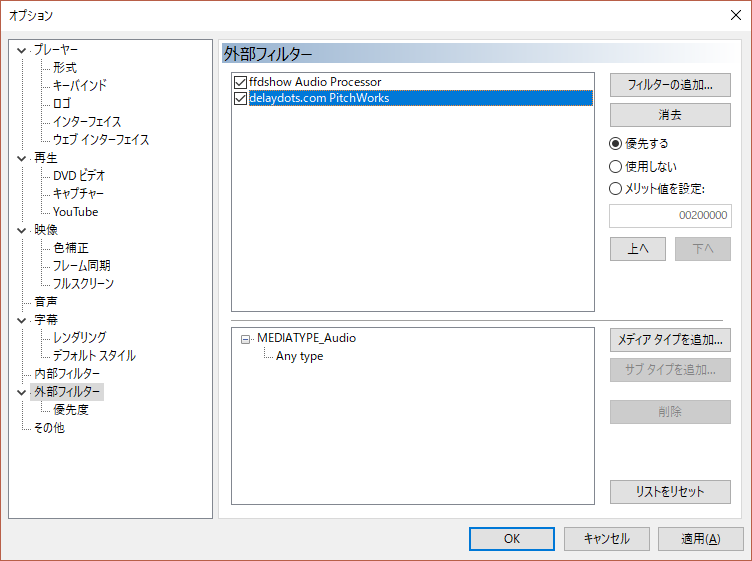Uncheck the delaydots.com PitchWorks checkbox

click(240, 98)
